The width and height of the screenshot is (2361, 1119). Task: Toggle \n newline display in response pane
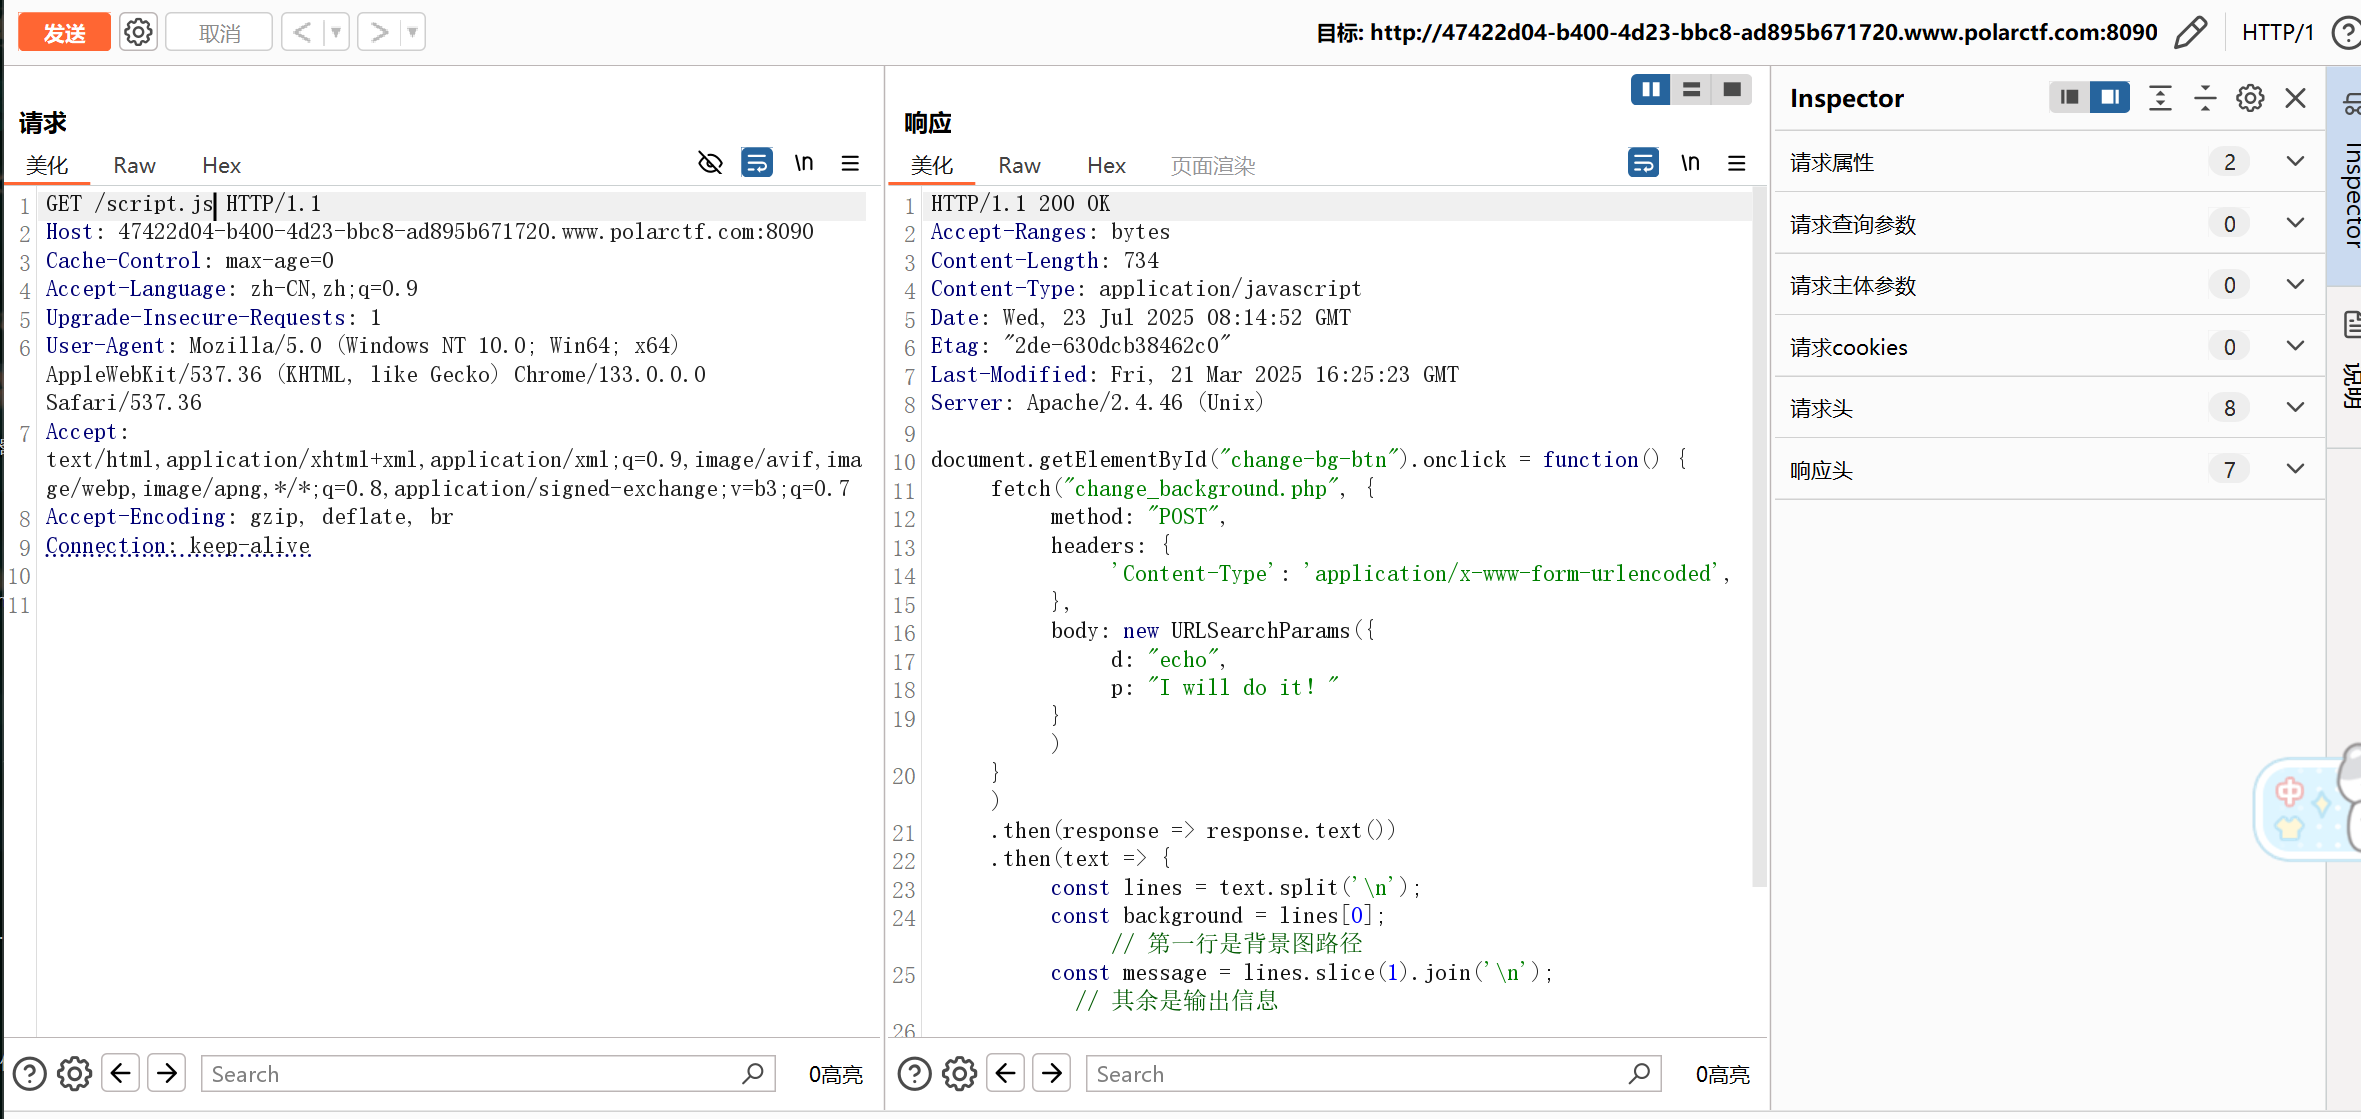coord(1690,163)
